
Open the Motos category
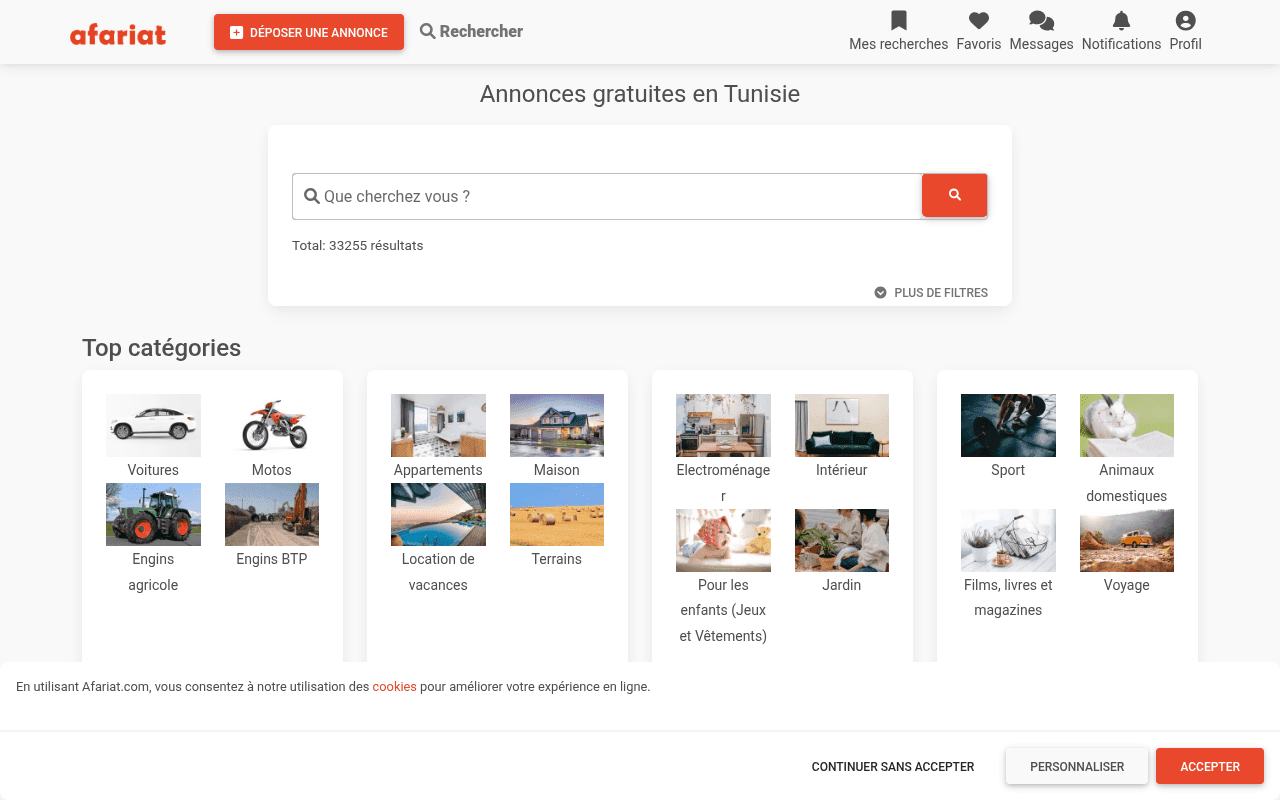click(271, 425)
